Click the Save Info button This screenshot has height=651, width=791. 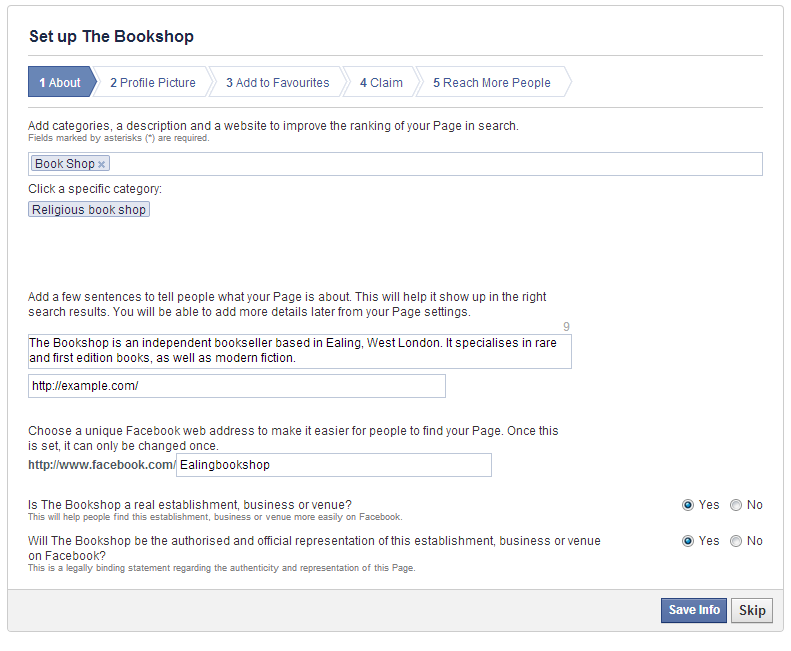[694, 610]
